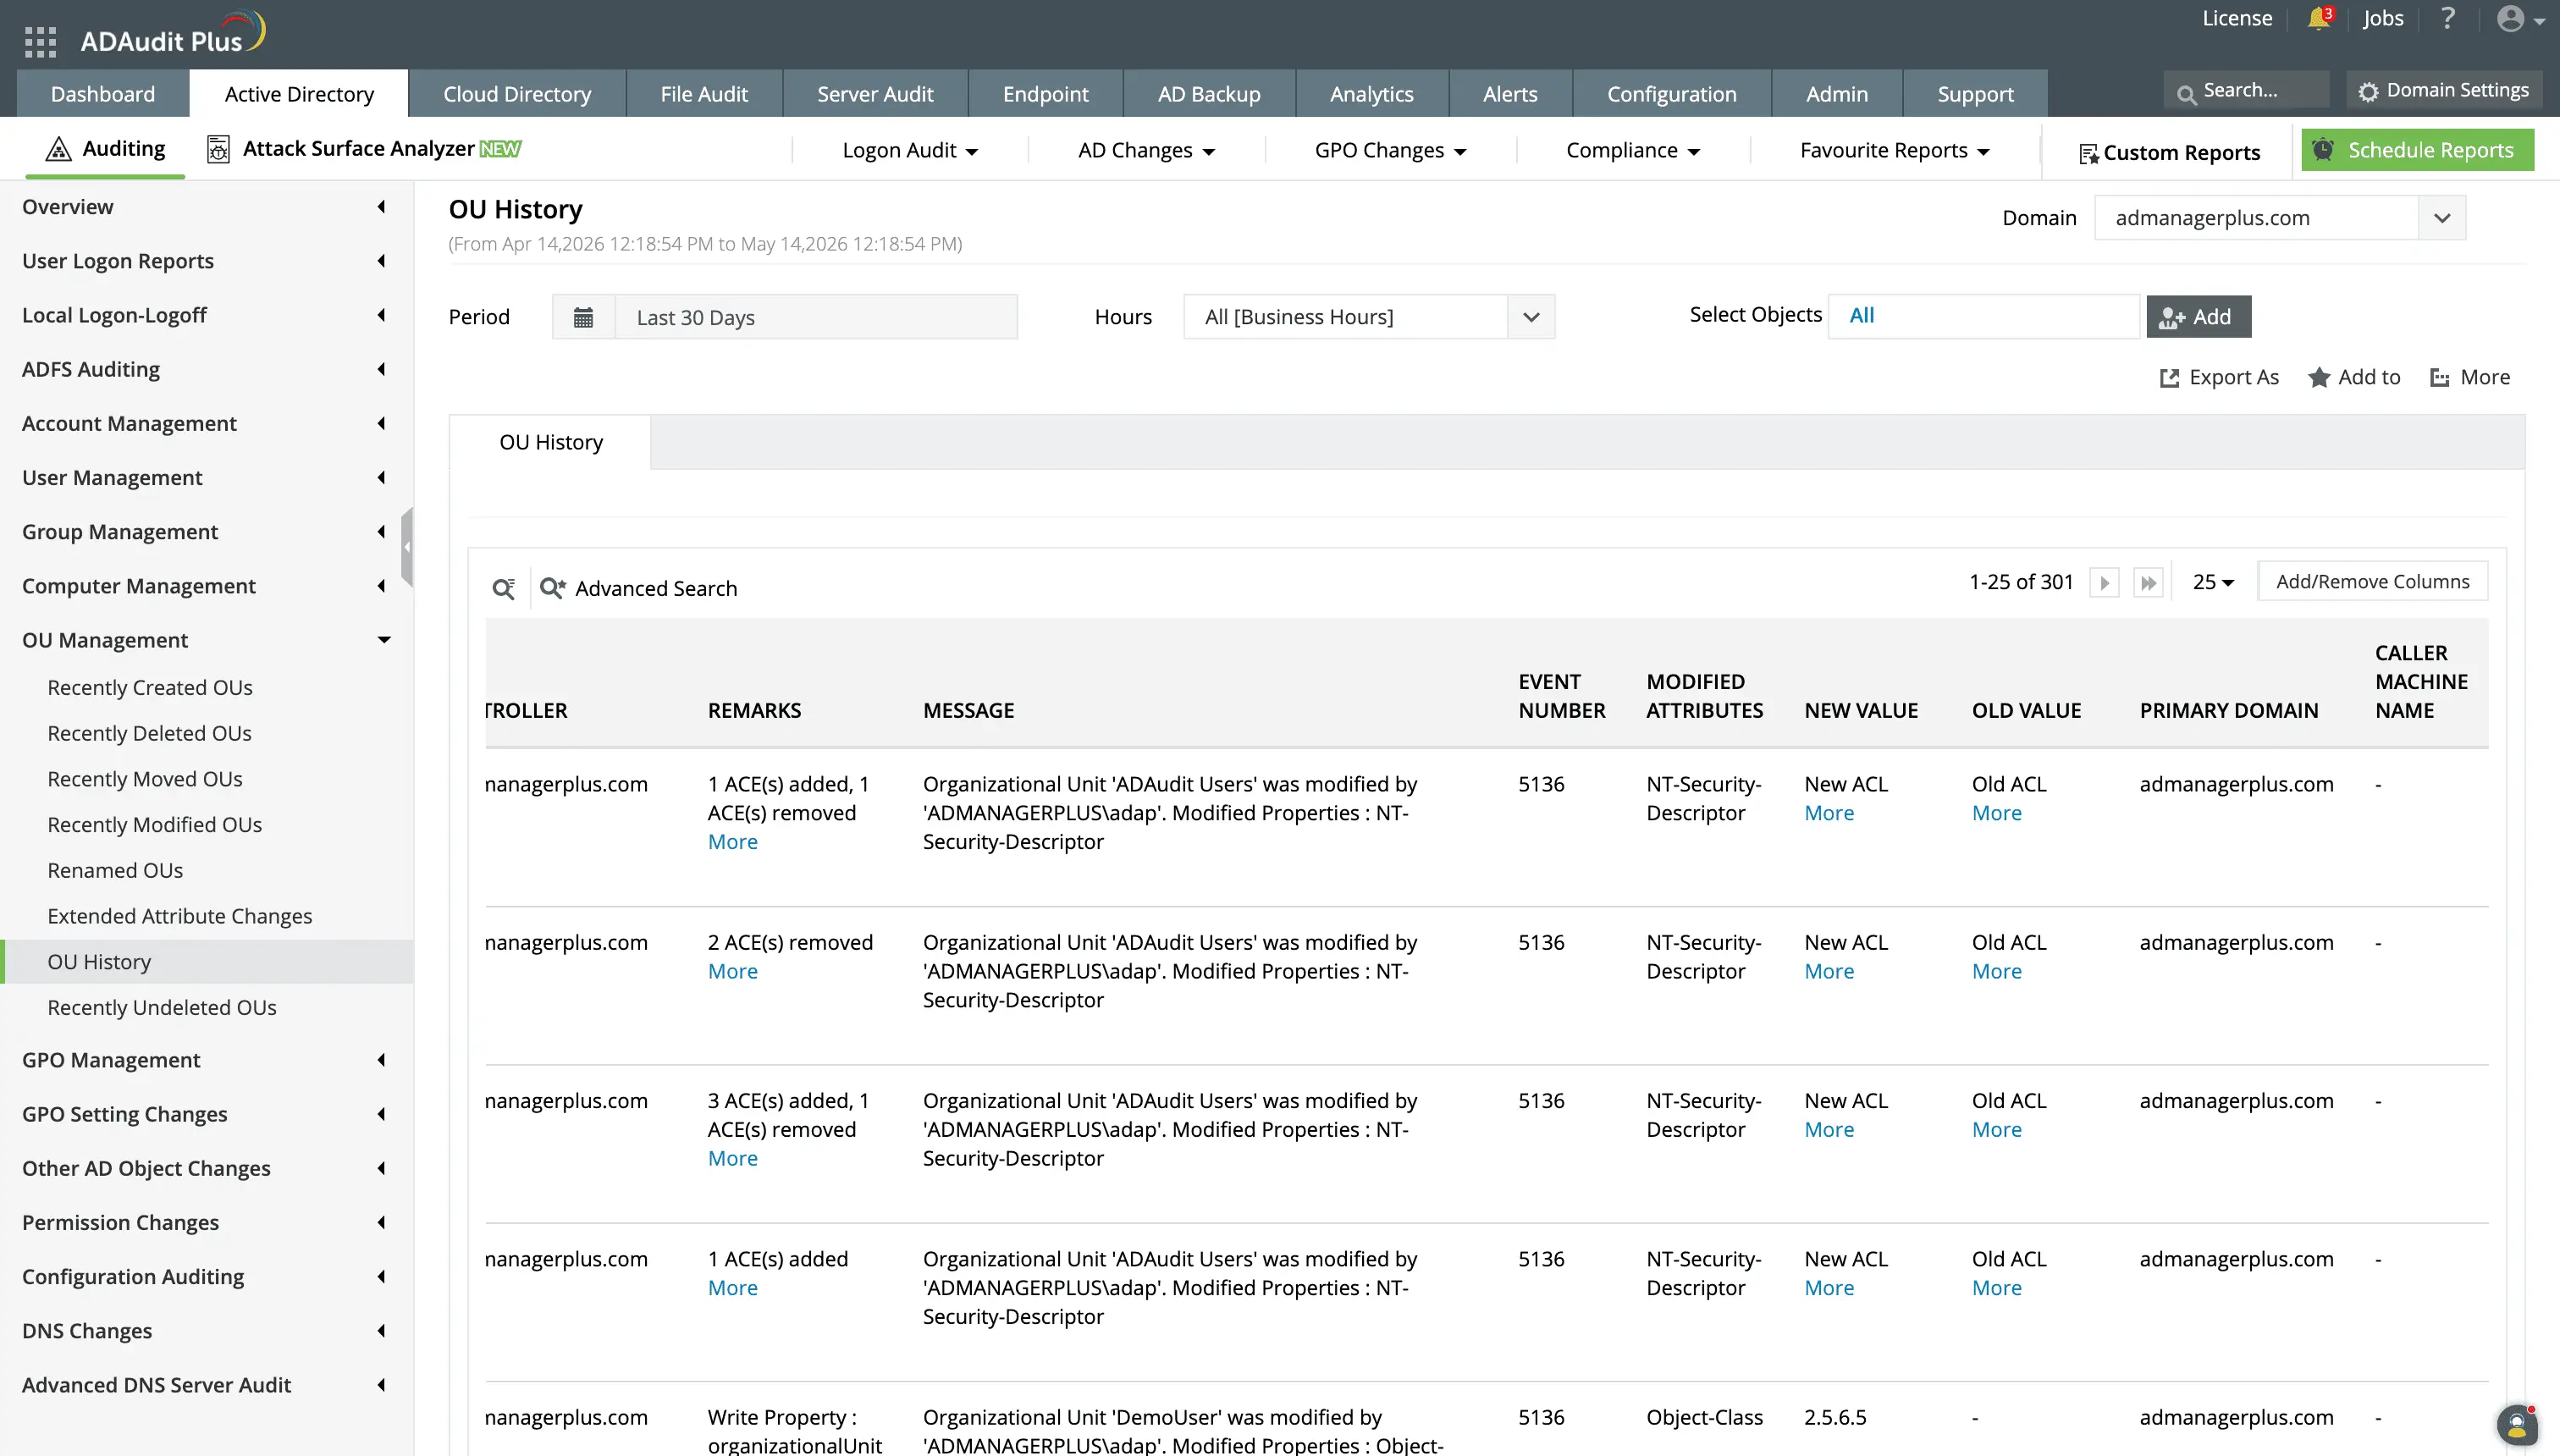Click the Period field showing Last 30 Days
Viewport: 2560px width, 1456px height.
click(x=816, y=317)
